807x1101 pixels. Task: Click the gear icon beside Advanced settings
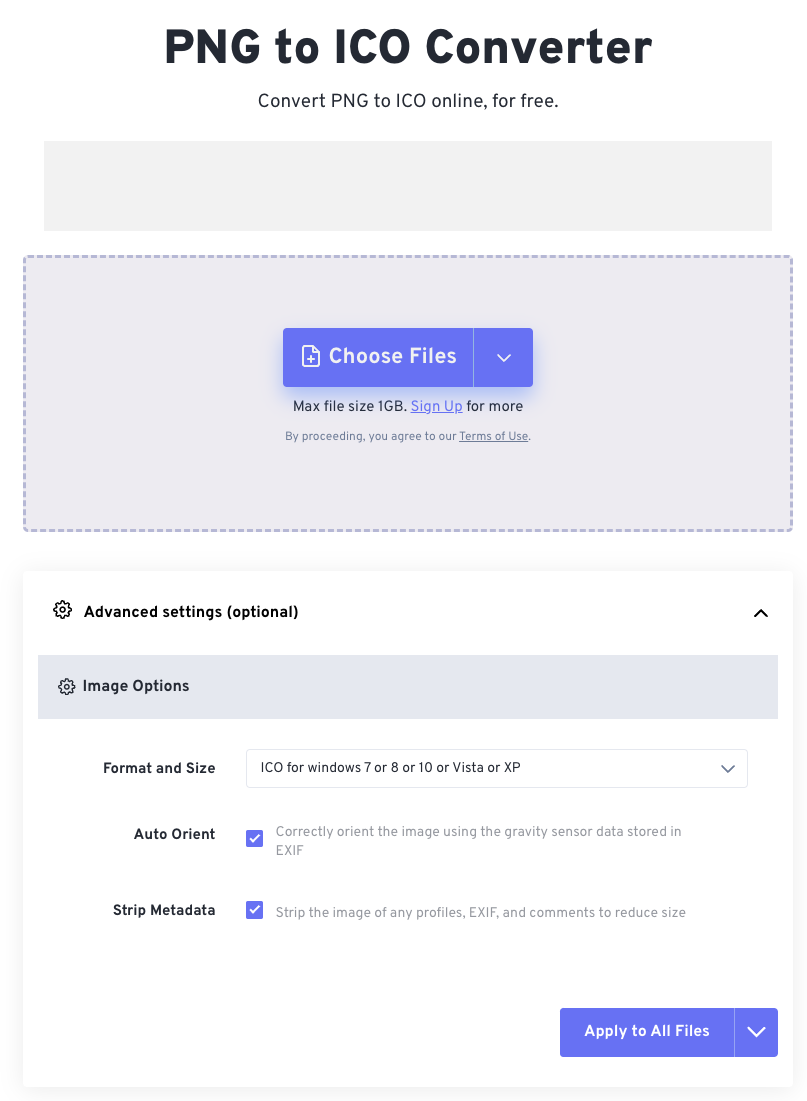[63, 611]
